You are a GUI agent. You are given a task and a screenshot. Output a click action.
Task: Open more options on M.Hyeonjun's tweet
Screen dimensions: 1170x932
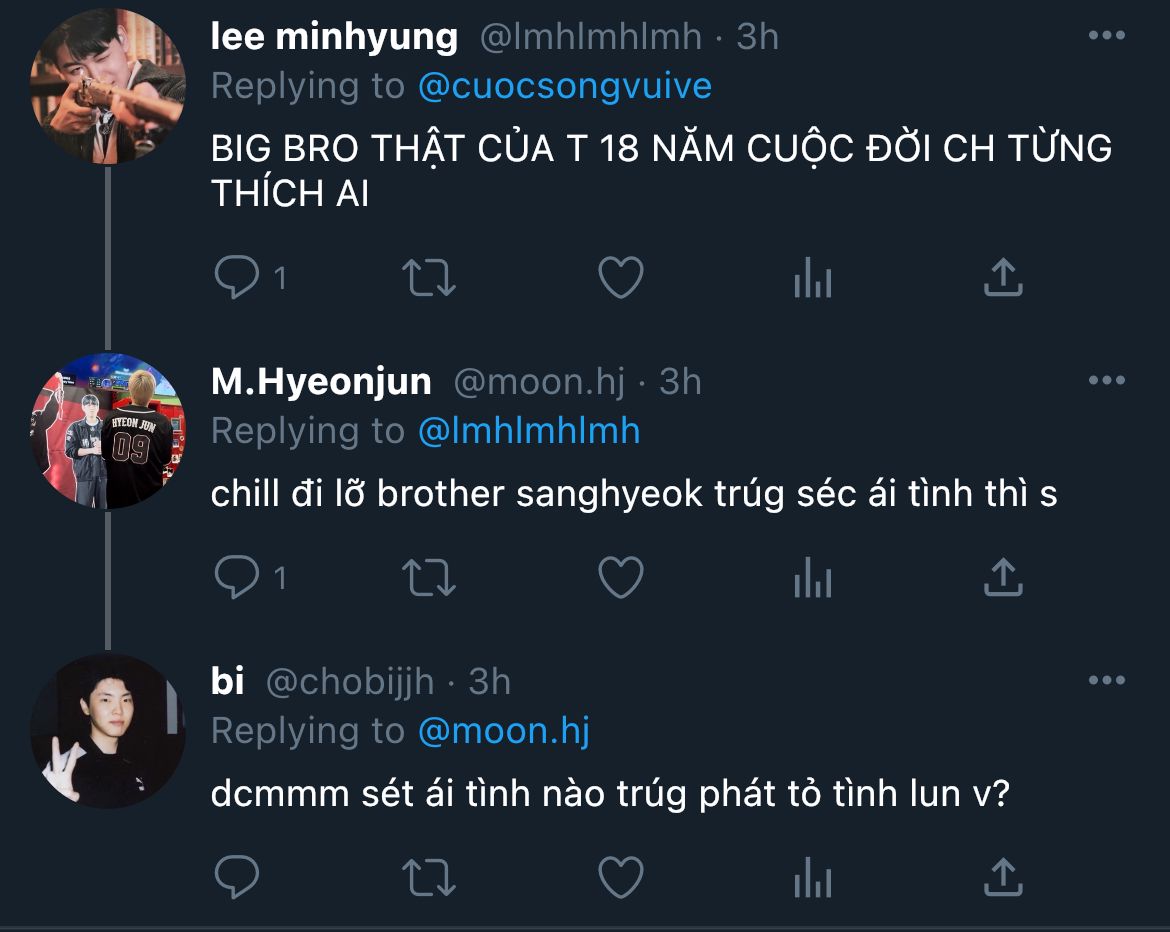[x=1106, y=381]
